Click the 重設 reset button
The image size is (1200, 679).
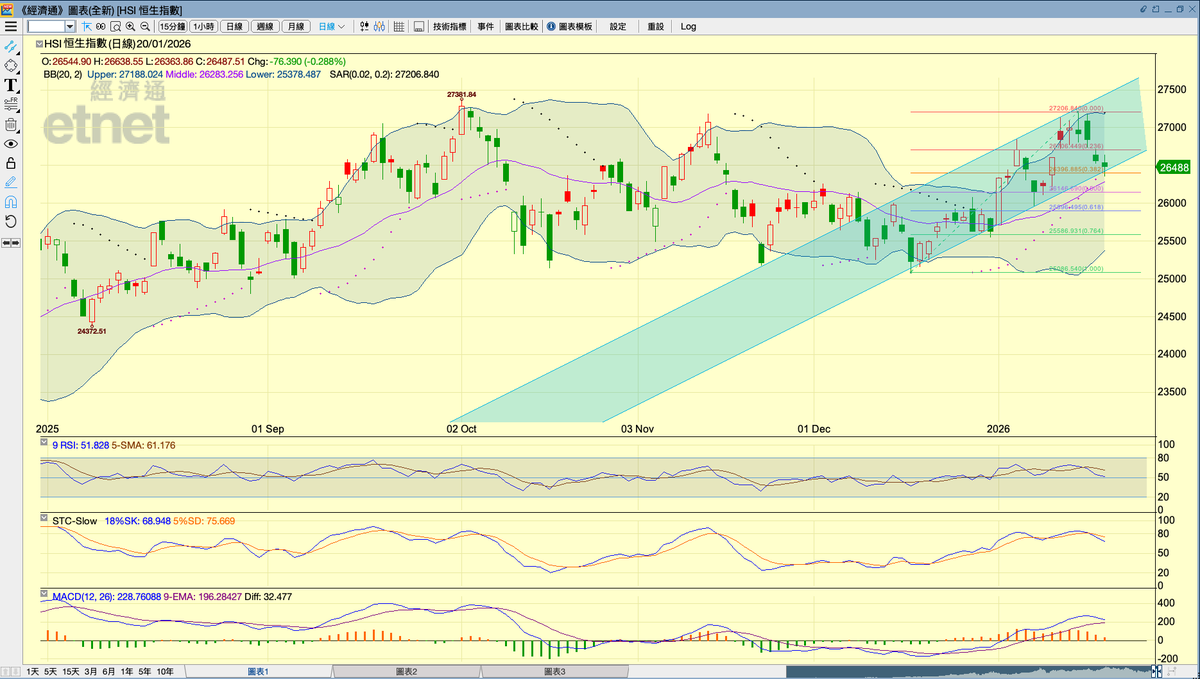click(655, 26)
